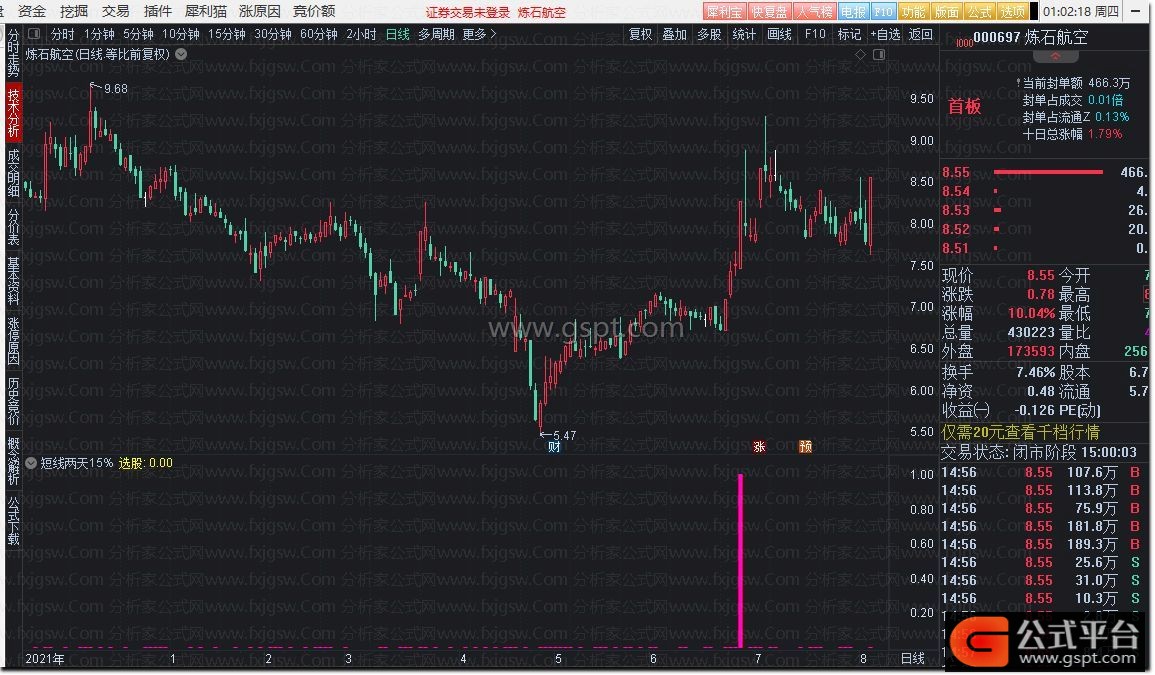The height and width of the screenshot is (675, 1155).
Task: Open the 竞价额 menu
Action: tap(314, 11)
